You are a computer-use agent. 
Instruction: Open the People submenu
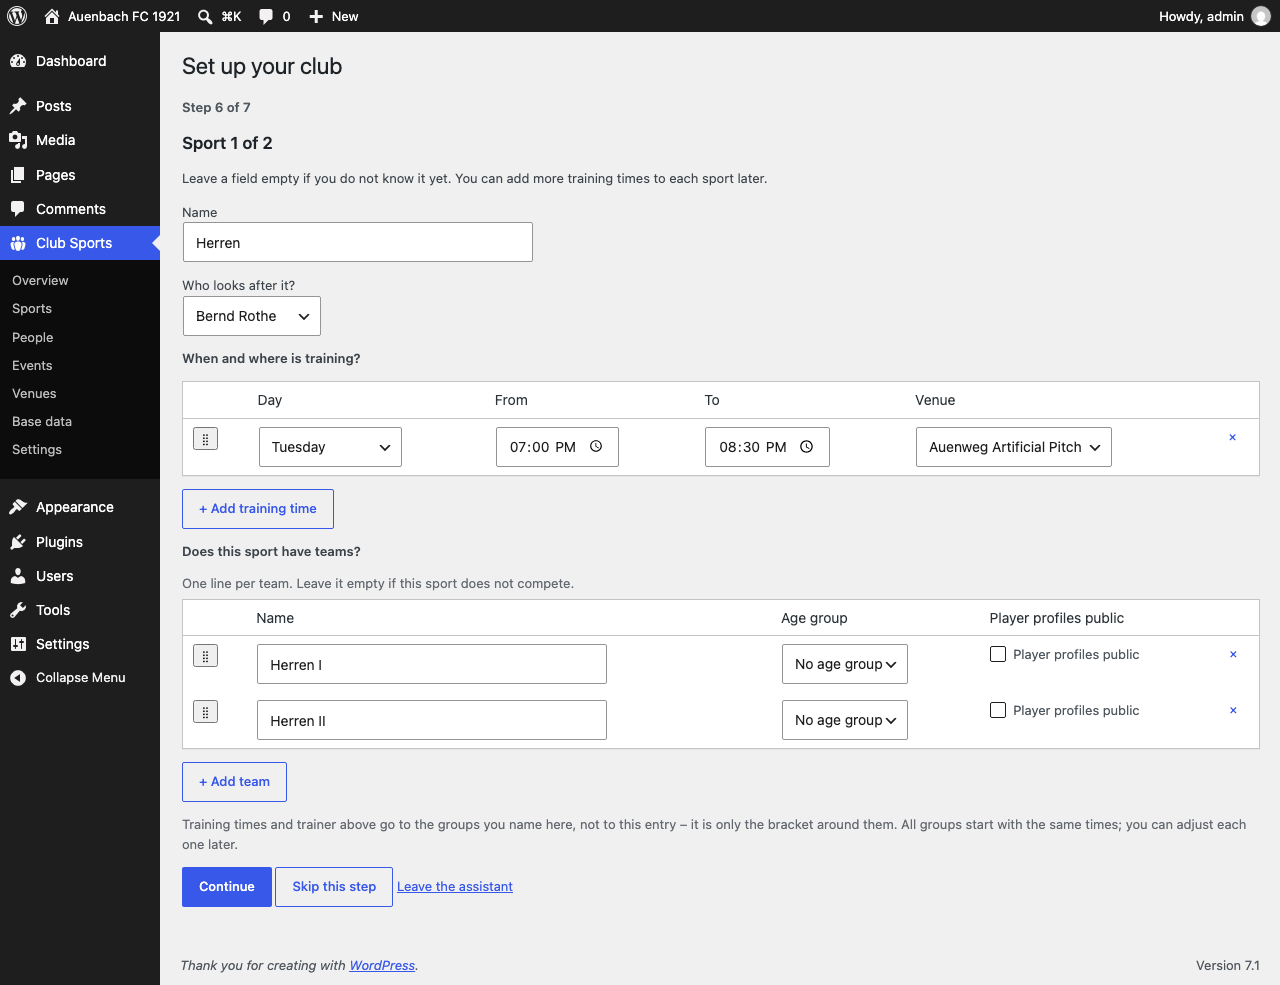coord(33,338)
